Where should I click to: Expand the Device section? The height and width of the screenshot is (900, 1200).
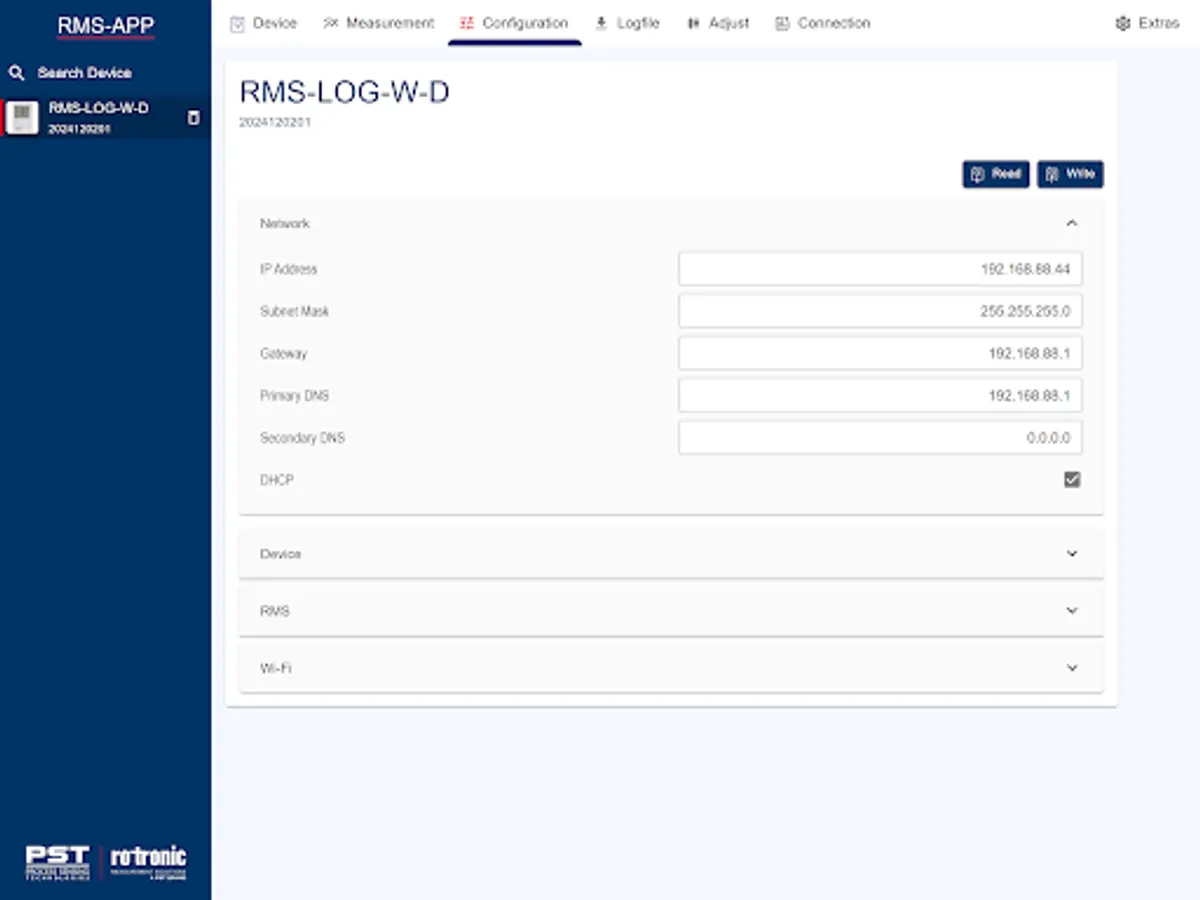1071,553
